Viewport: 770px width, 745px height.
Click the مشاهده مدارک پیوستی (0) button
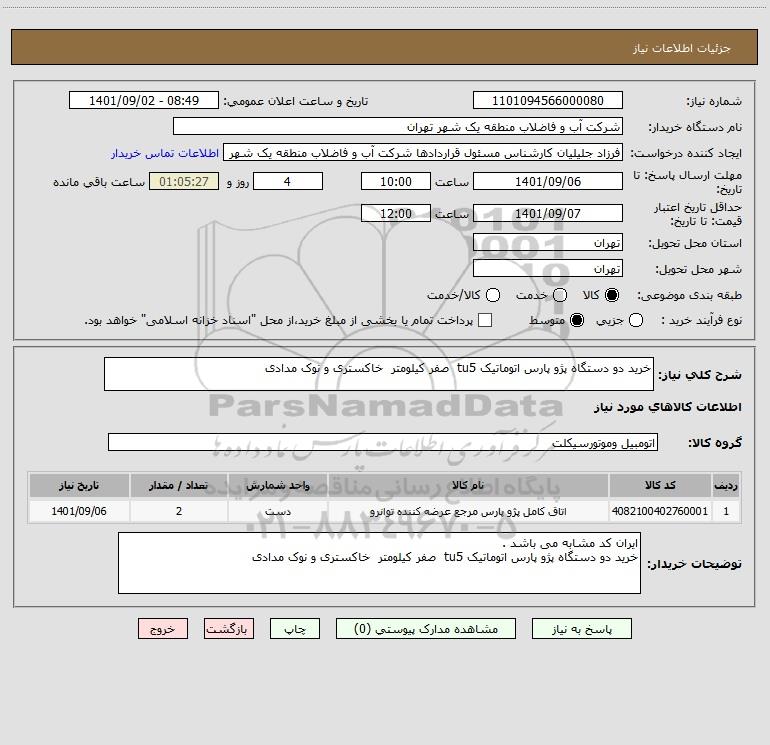coord(426,629)
